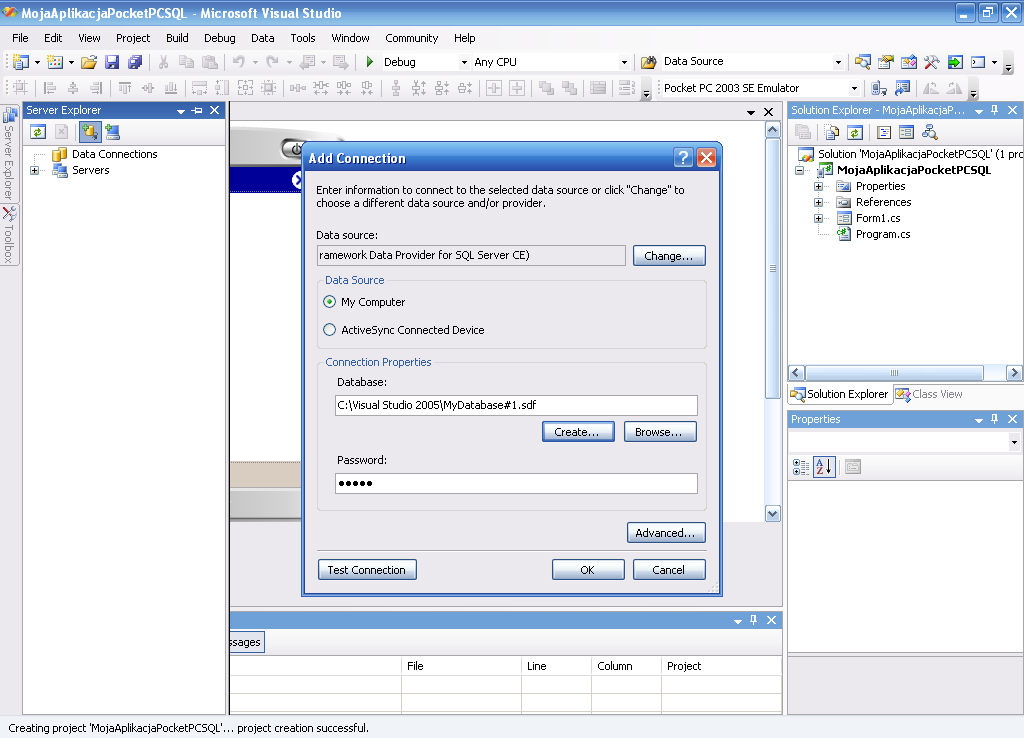Image resolution: width=1024 pixels, height=738 pixels.
Task: Toggle auto-hide pin on Solution Explorer
Action: pyautogui.click(x=995, y=110)
